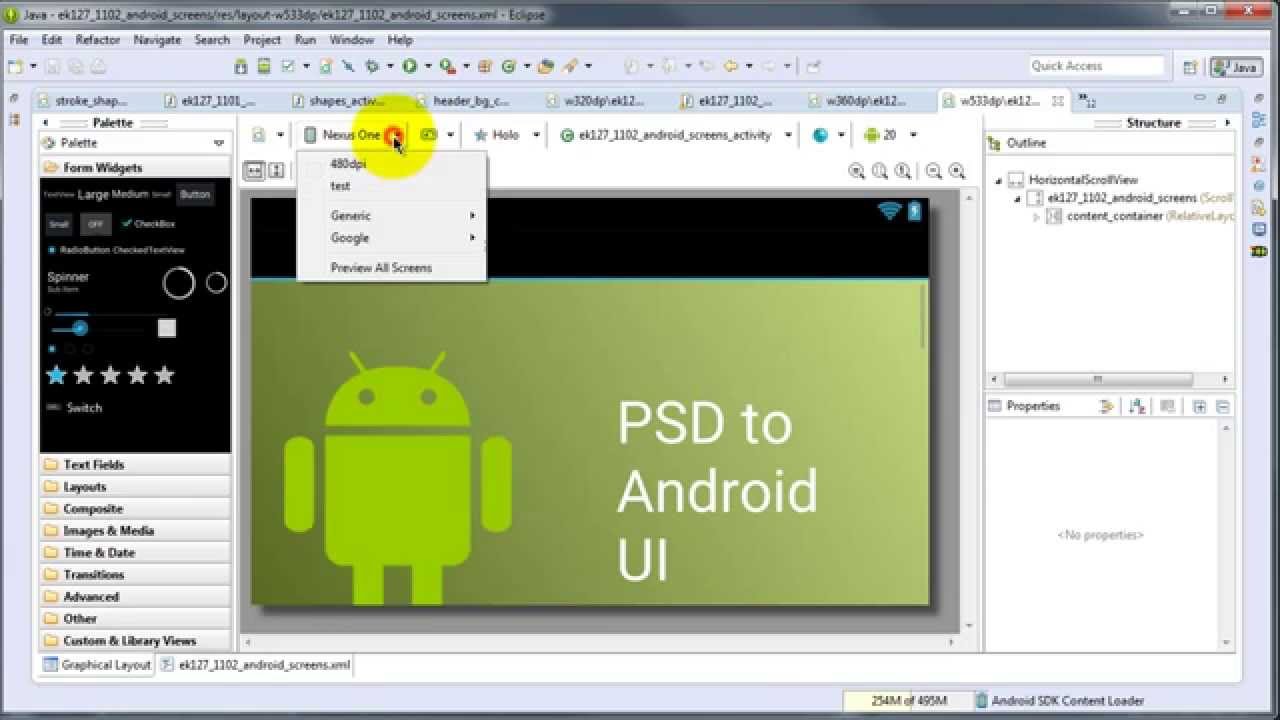Expand the Text Fields palette category
Image resolution: width=1280 pixels, height=720 pixels.
click(135, 465)
